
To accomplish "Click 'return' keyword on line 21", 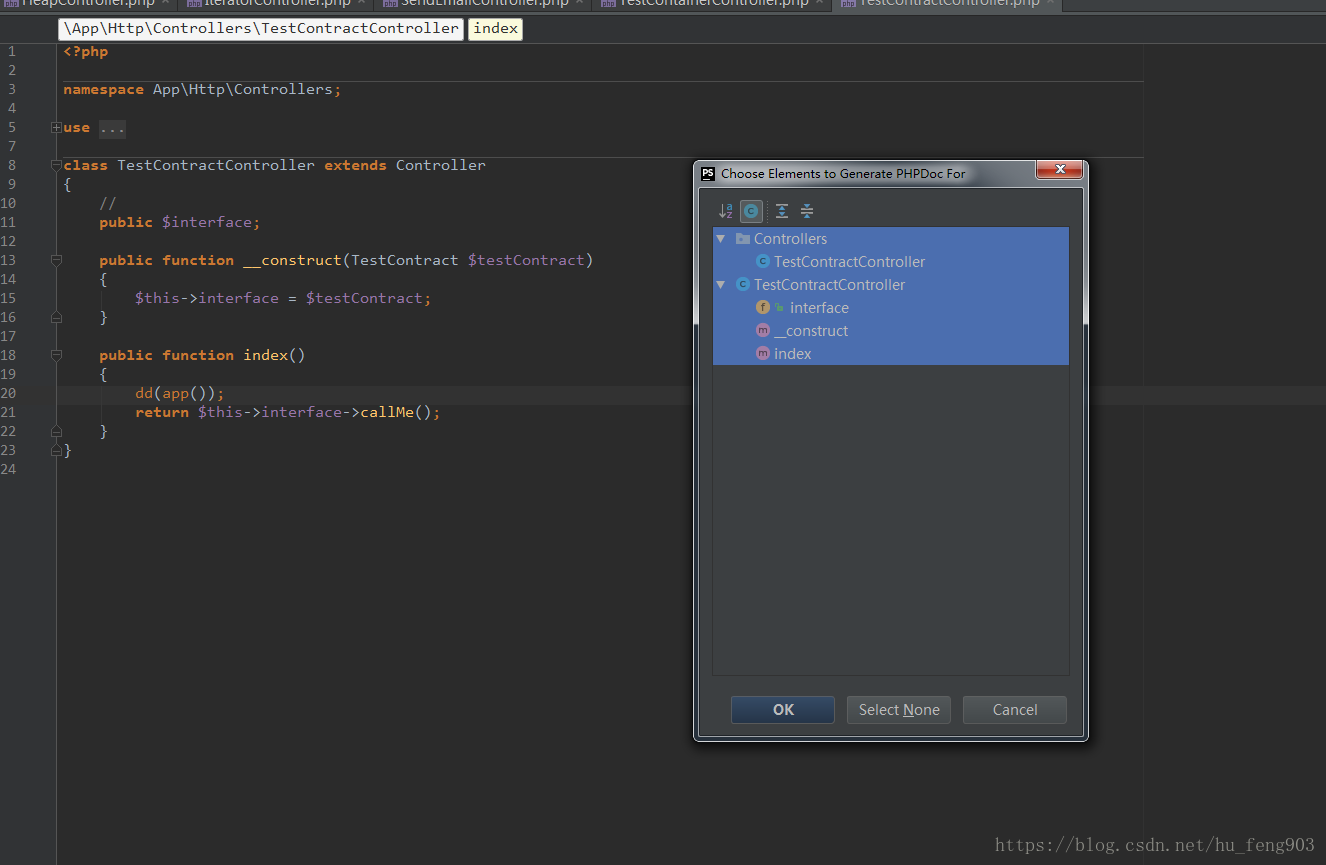I will (162, 412).
